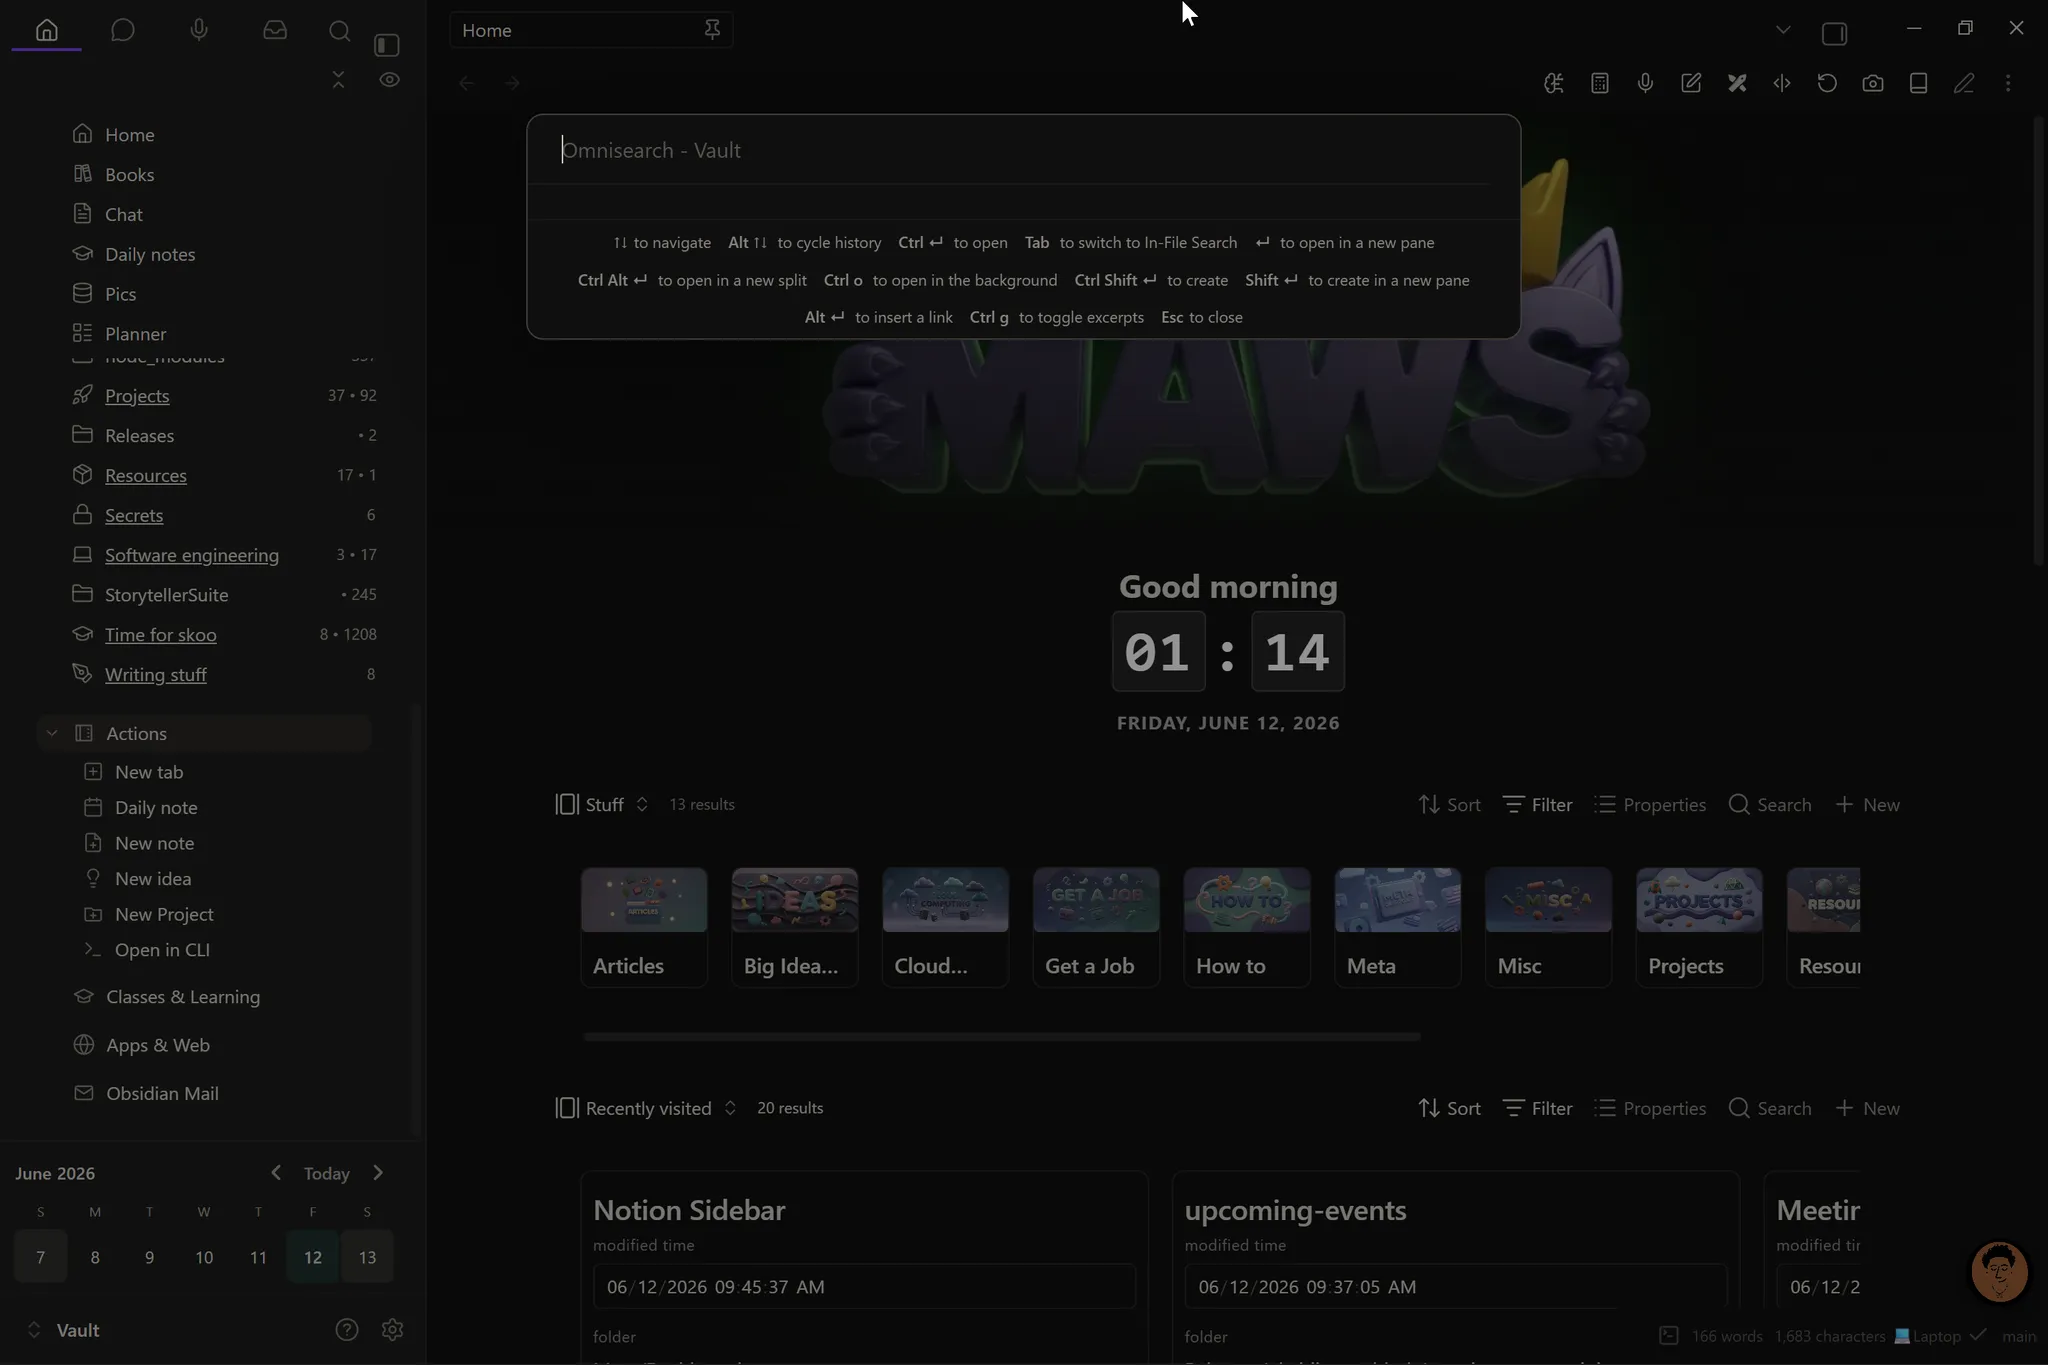Open the magnifier search tab in the sidebar
This screenshot has height=1365, width=2048.
click(339, 30)
